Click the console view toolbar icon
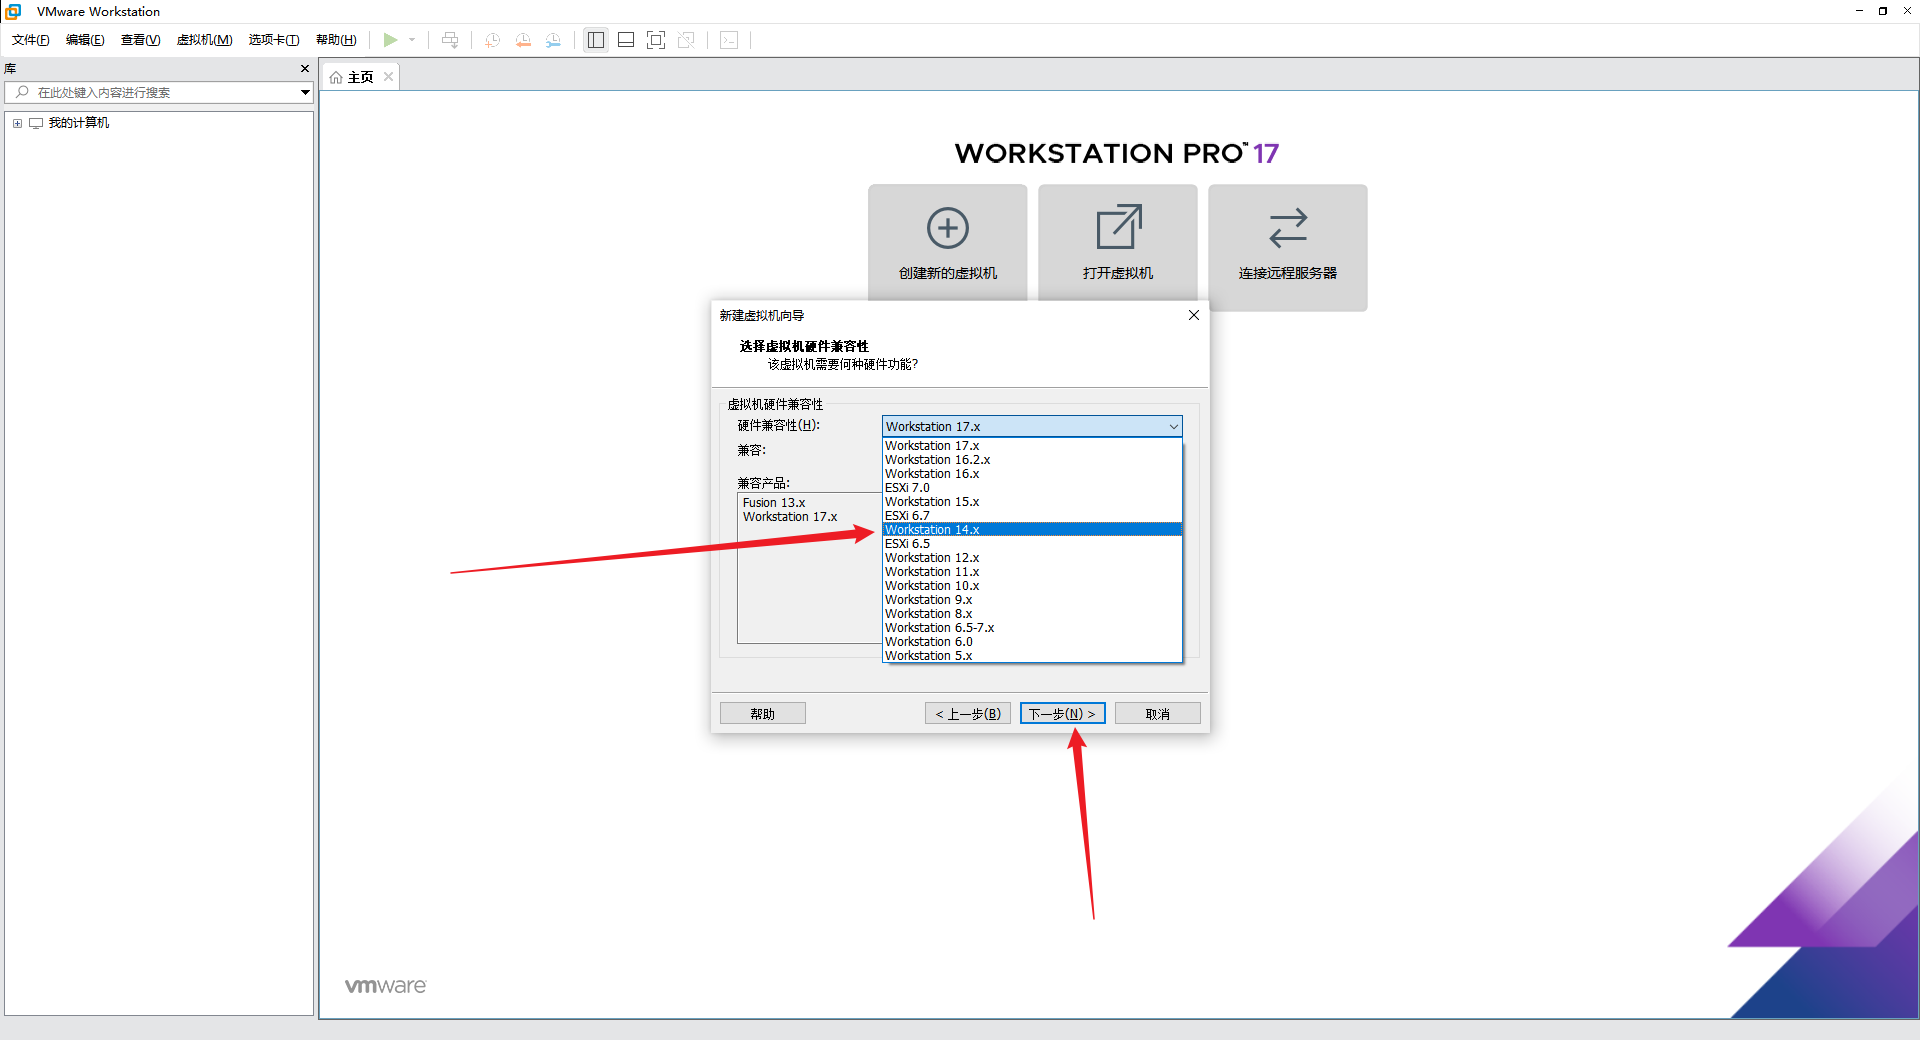Screen dimensions: 1920x1040 point(729,40)
